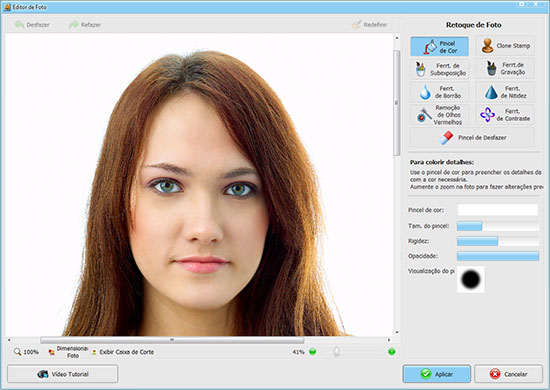
Task: Click the Cancelar button
Action: (508, 374)
